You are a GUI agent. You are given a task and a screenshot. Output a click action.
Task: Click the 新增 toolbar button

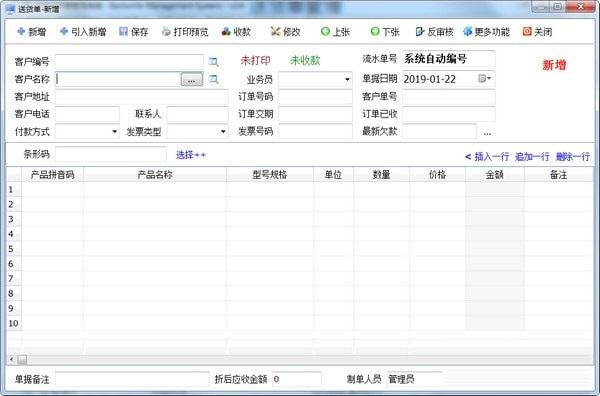tap(32, 32)
